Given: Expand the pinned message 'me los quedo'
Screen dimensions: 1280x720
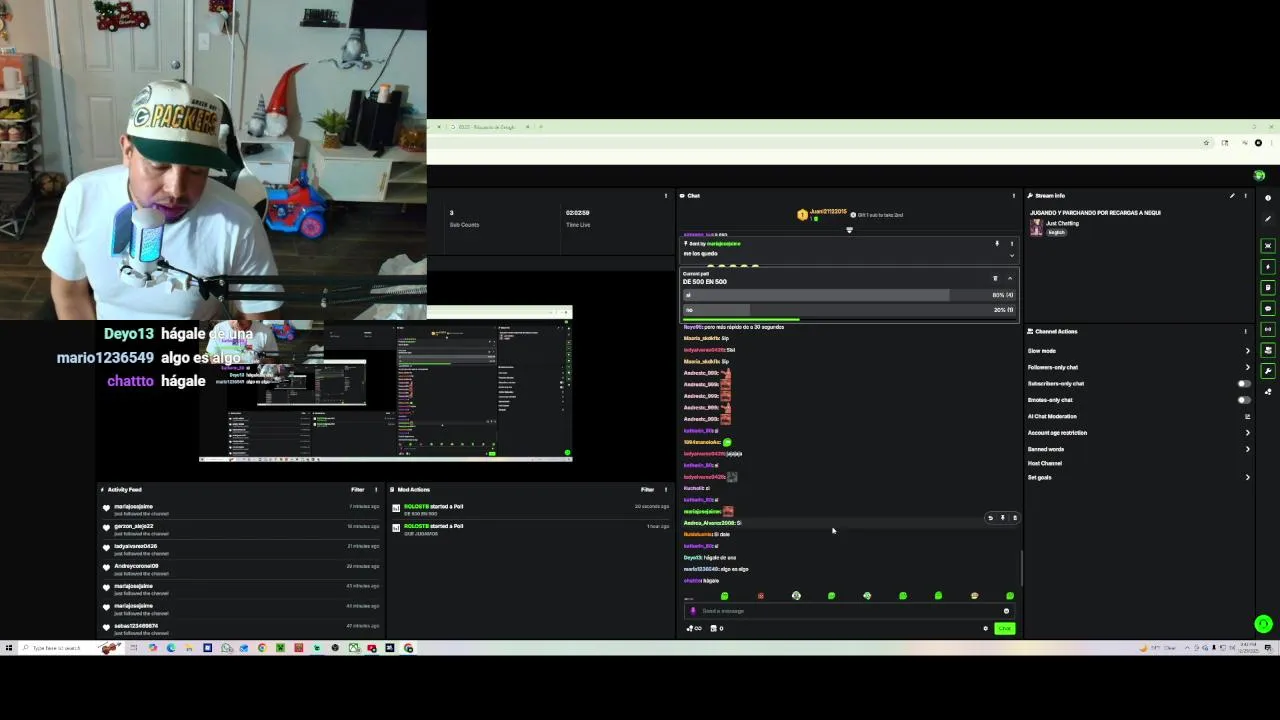Looking at the screenshot, I should 1011,255.
